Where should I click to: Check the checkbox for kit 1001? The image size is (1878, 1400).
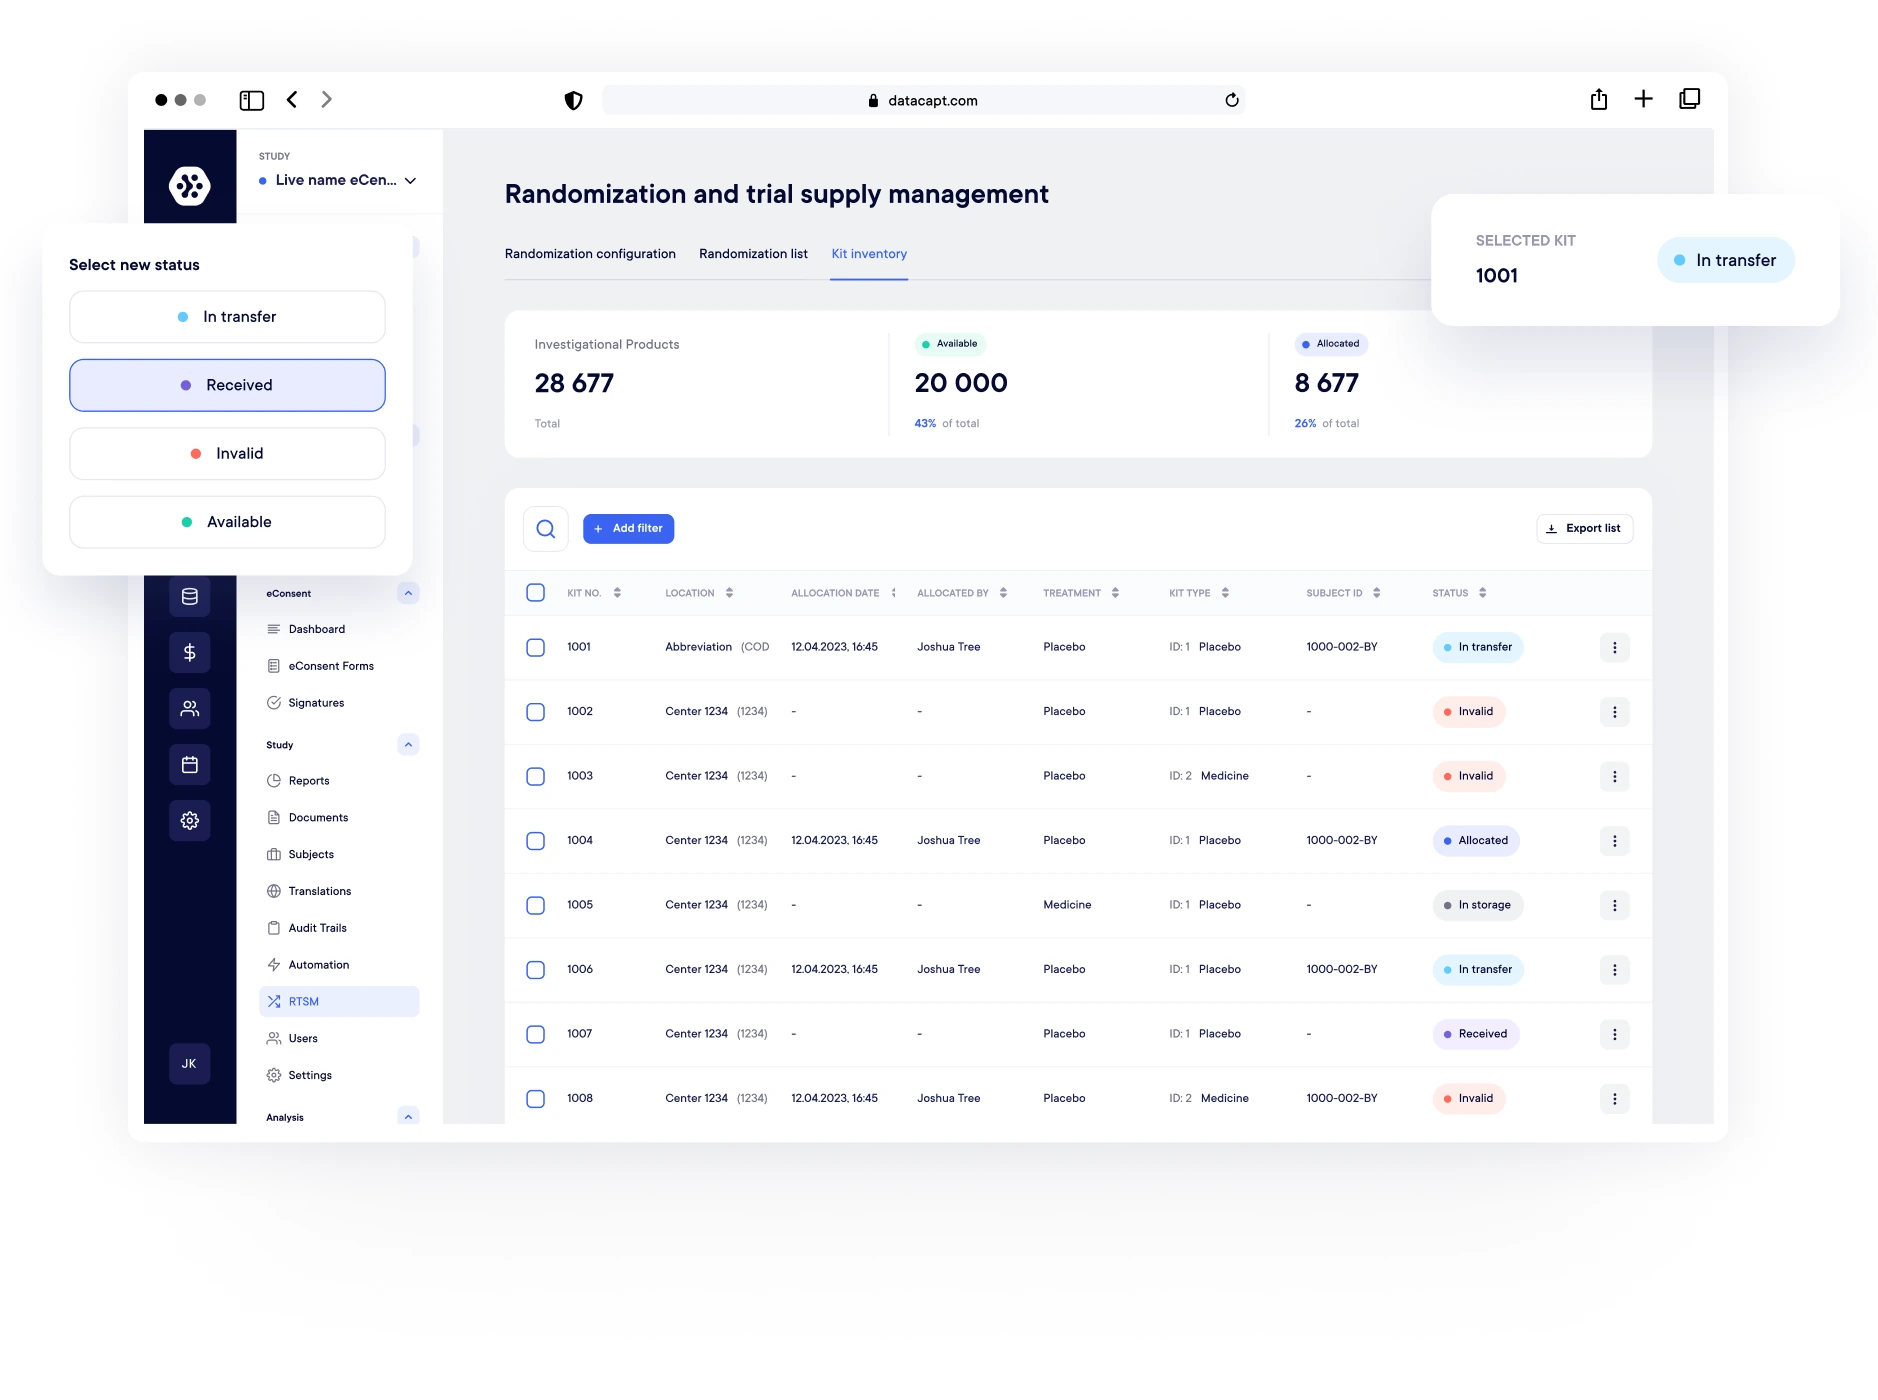(536, 648)
